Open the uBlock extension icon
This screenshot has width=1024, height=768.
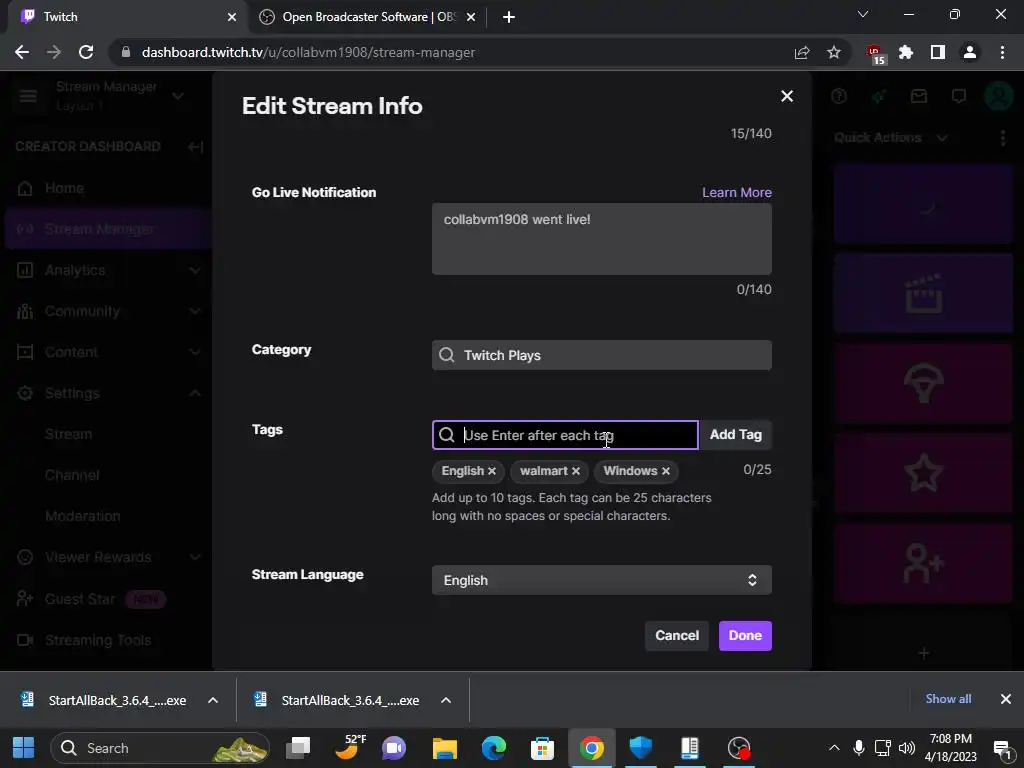tap(875, 54)
